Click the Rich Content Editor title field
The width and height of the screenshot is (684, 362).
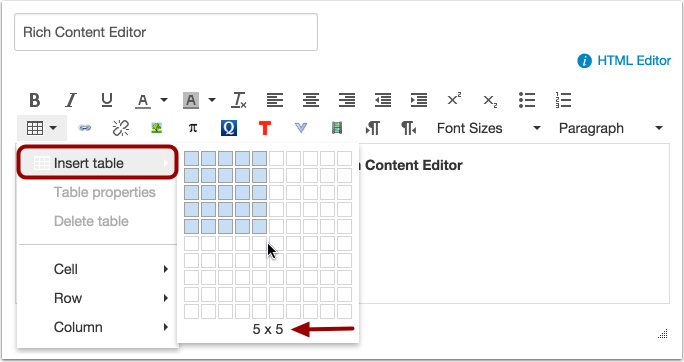166,32
